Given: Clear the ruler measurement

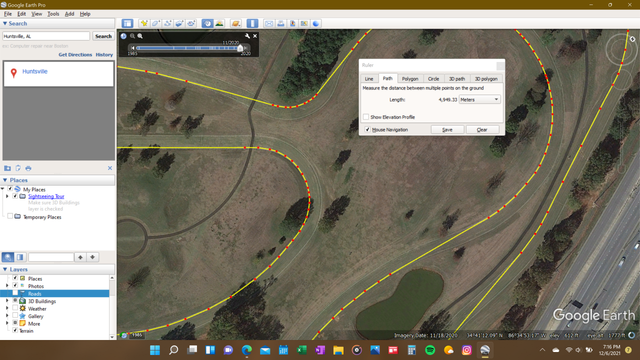Looking at the screenshot, I should 482,129.
